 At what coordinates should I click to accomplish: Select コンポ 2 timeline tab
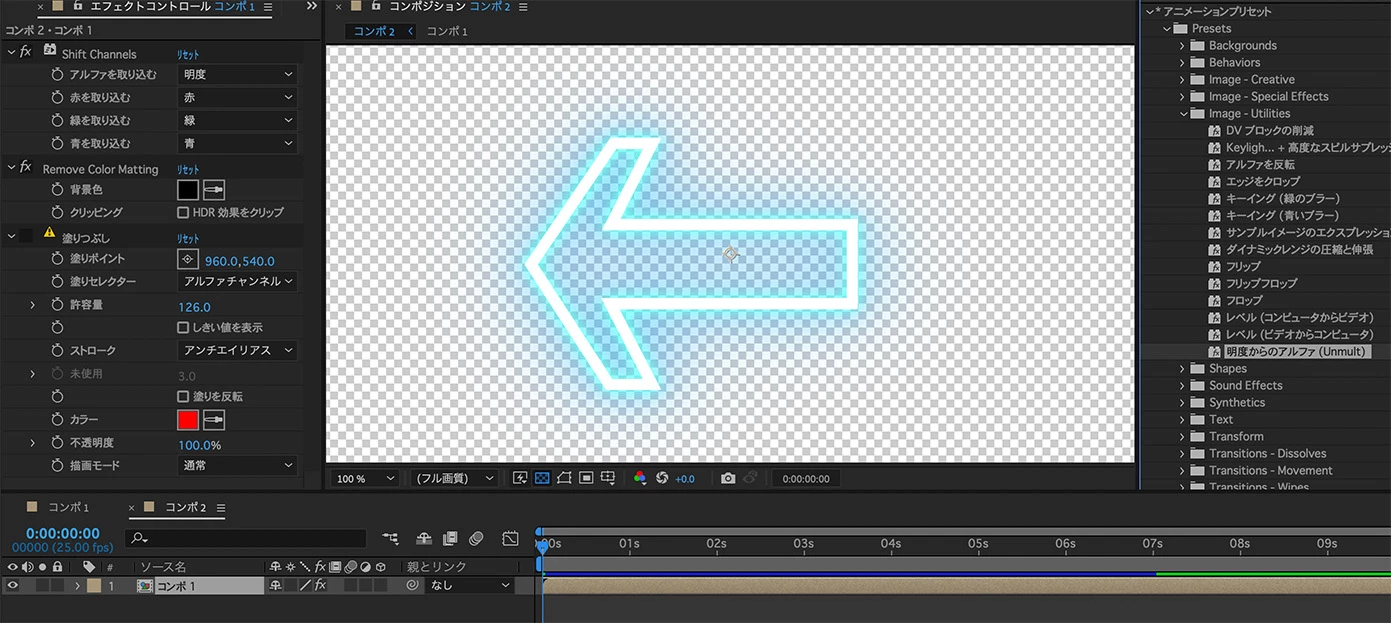pos(185,508)
